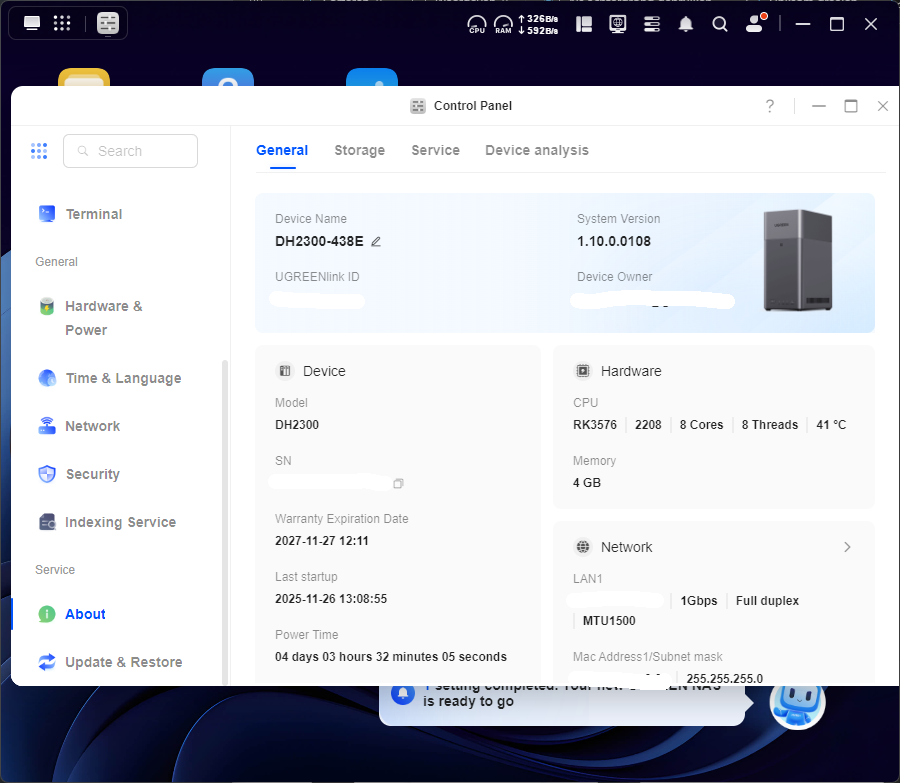Screen dimensions: 900x783
Task: Click the pencil icon to edit device name
Action: [x=376, y=241]
